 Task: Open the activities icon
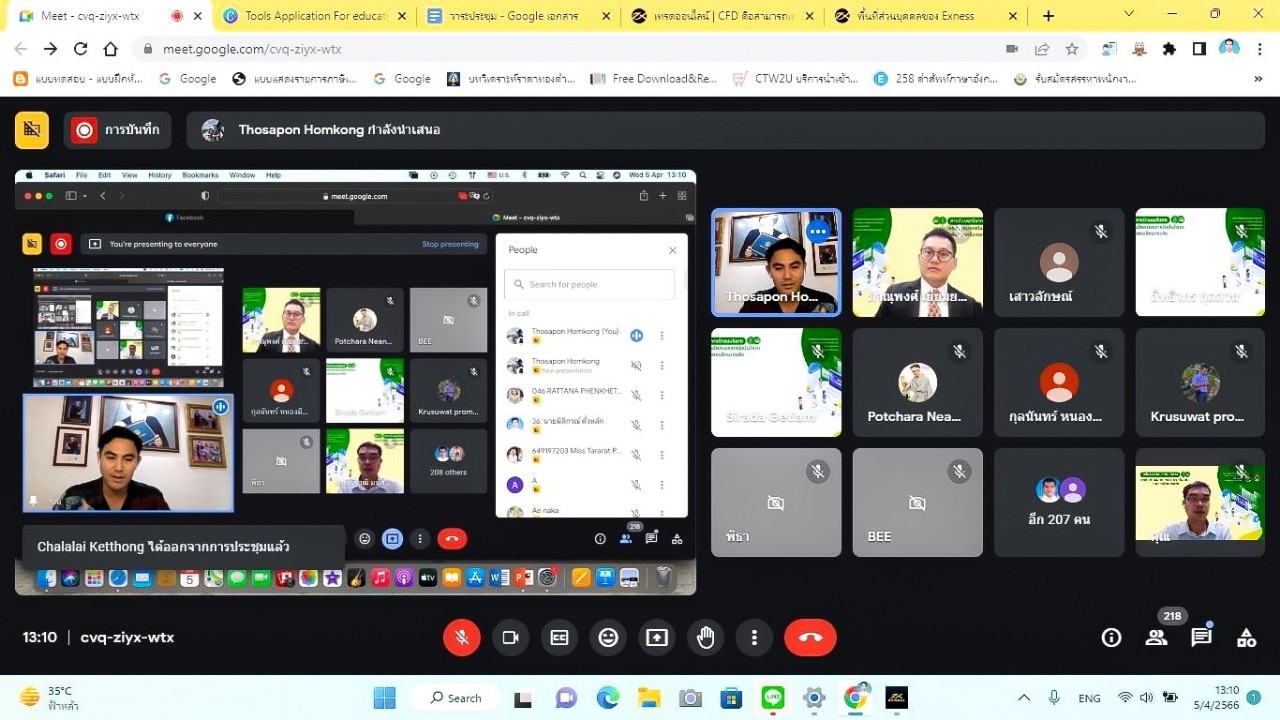1246,637
